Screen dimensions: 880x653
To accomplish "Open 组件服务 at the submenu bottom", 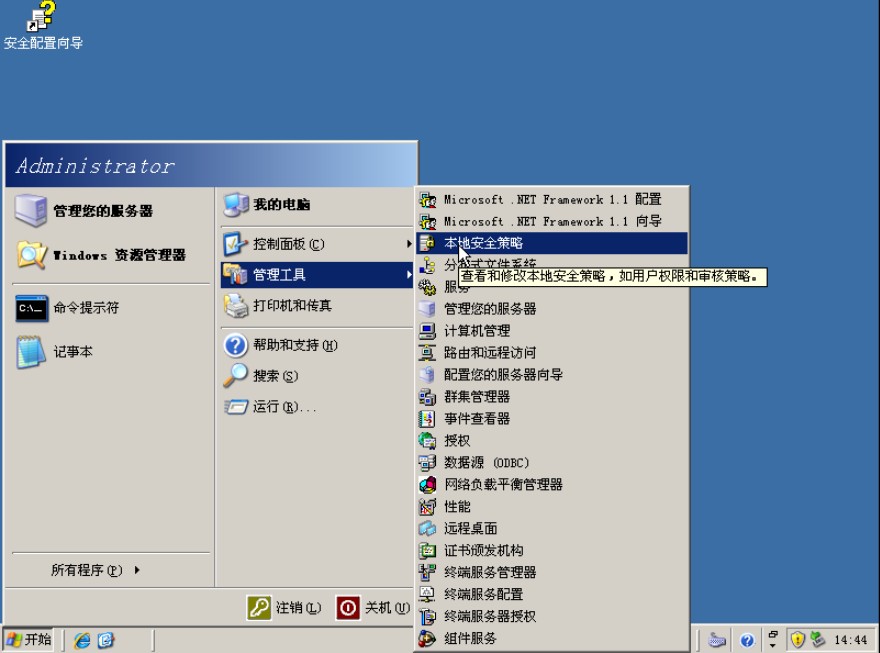I will (552, 638).
